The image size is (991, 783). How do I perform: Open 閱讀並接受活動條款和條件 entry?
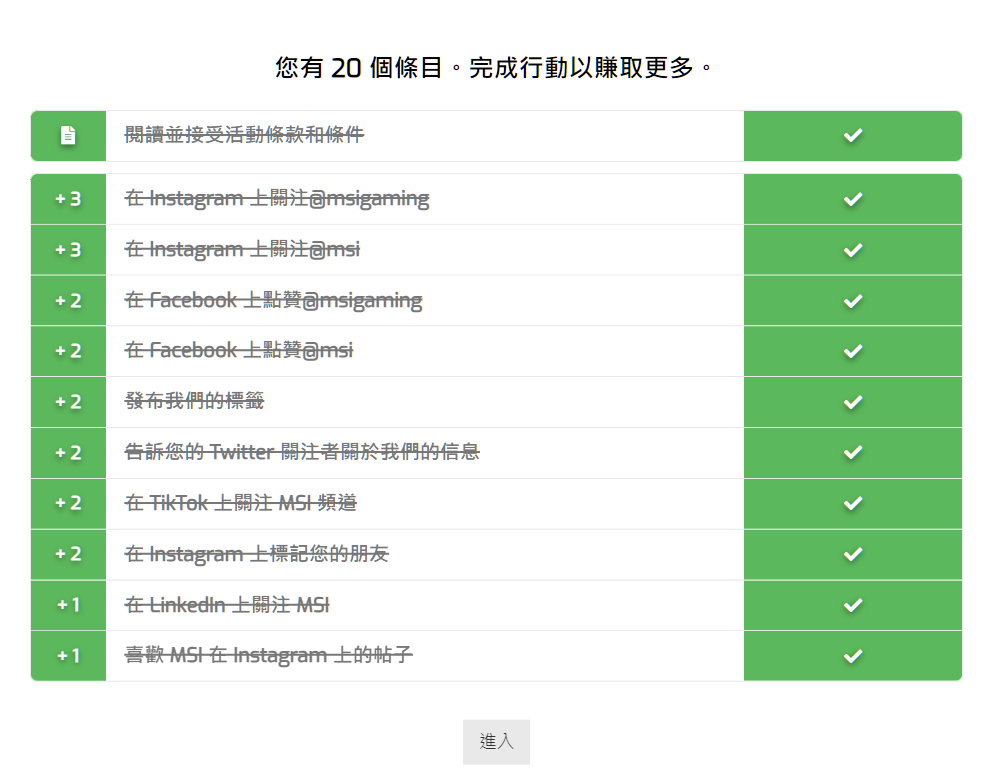[244, 135]
